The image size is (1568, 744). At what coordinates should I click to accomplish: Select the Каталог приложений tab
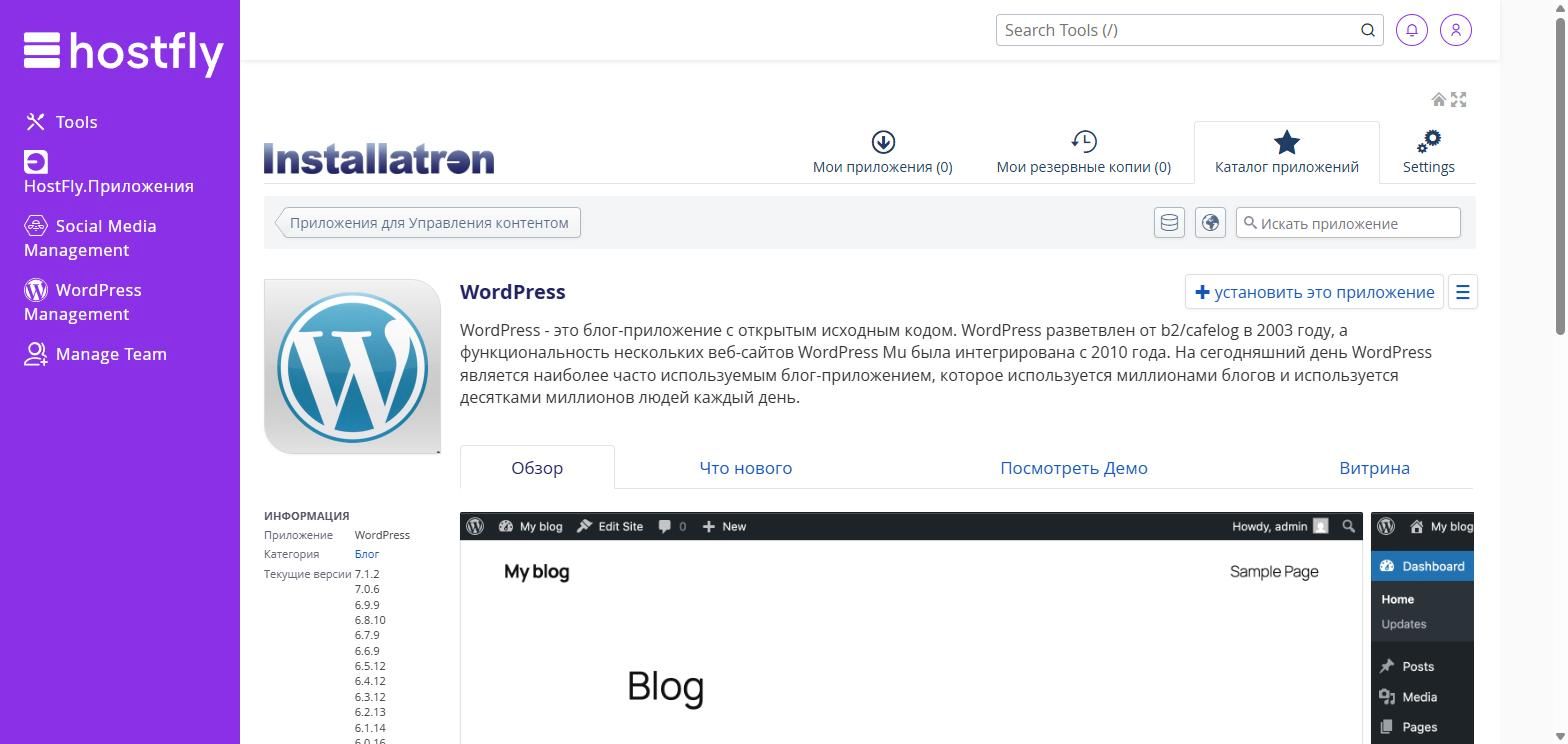pyautogui.click(x=1287, y=153)
